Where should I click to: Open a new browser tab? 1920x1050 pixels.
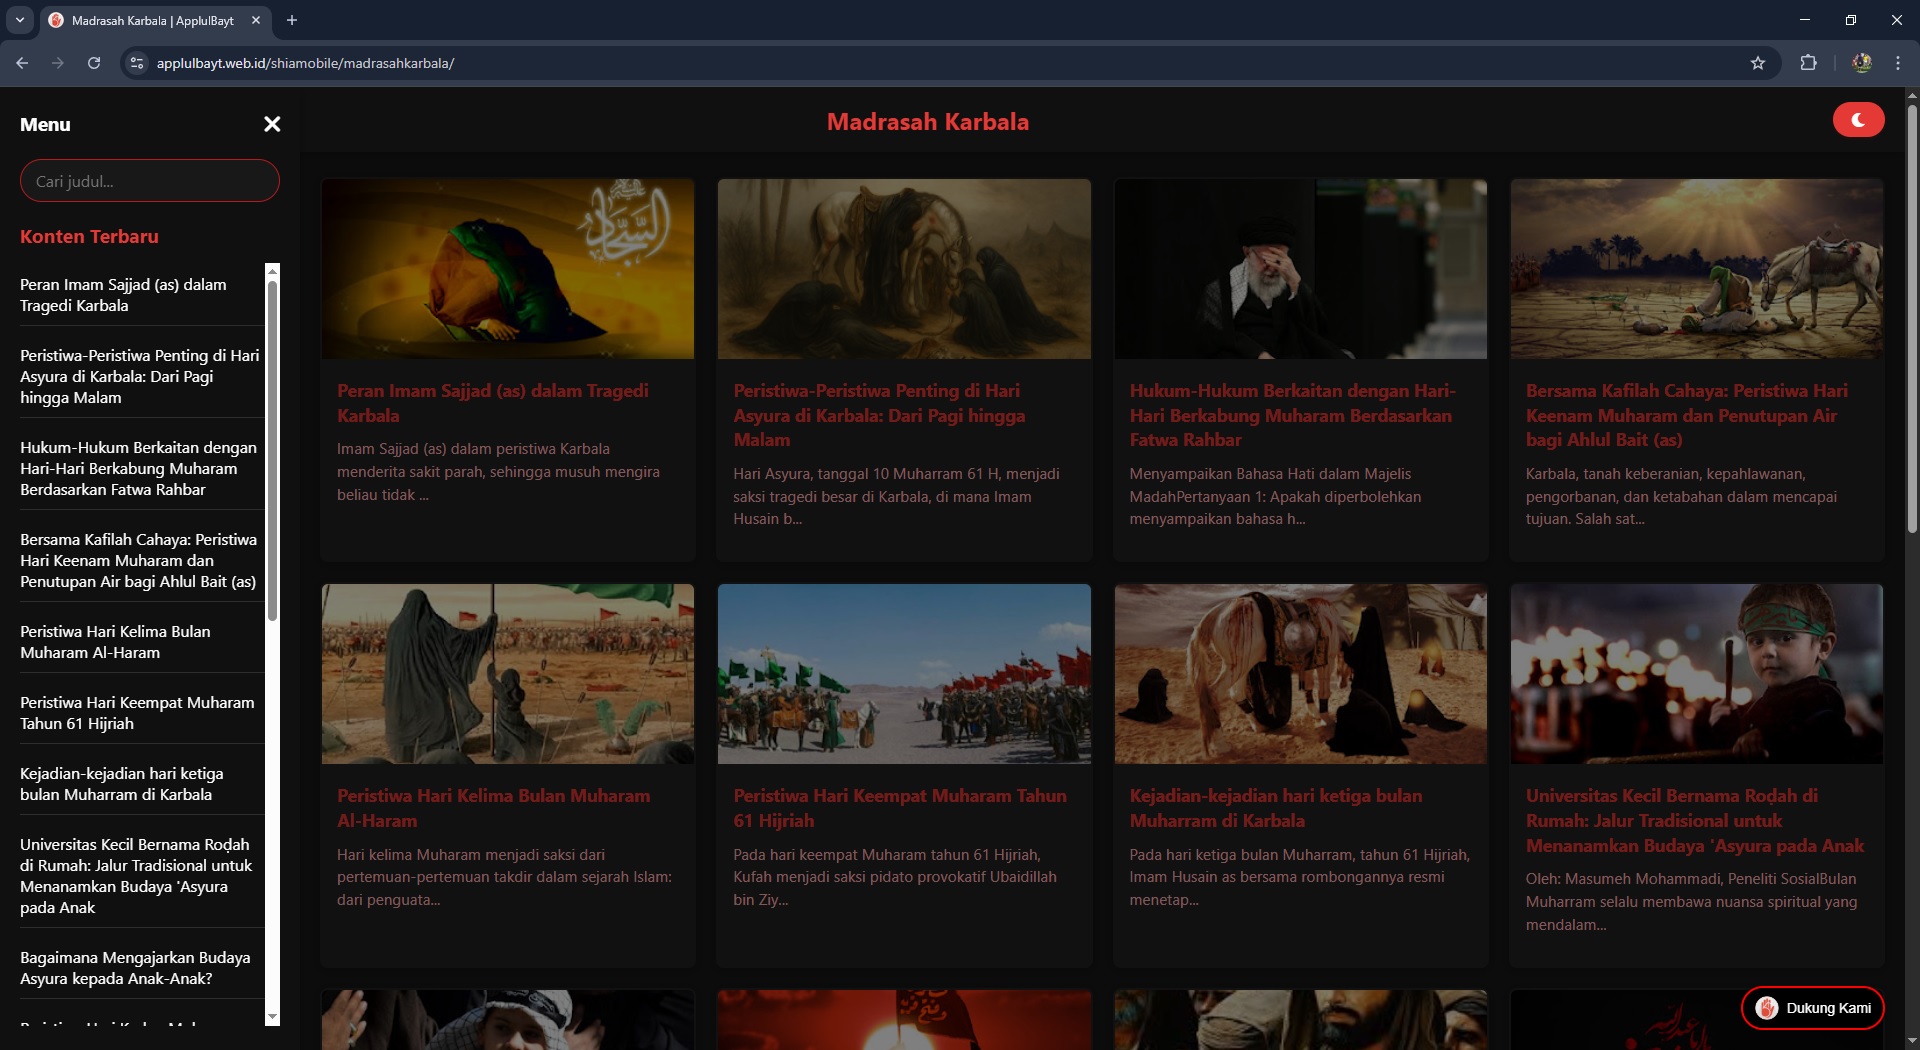(x=292, y=20)
